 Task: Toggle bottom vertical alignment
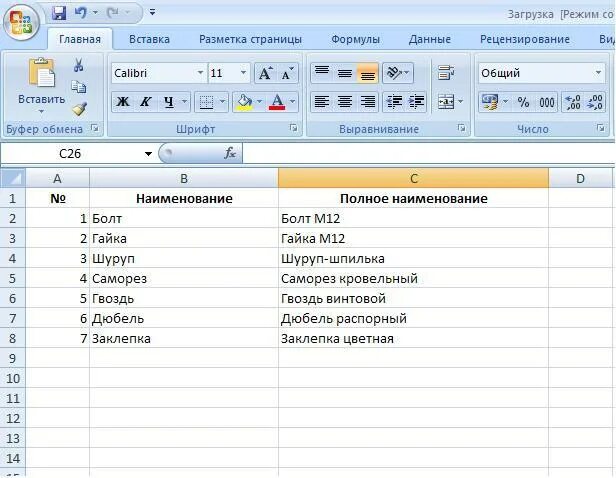[368, 73]
